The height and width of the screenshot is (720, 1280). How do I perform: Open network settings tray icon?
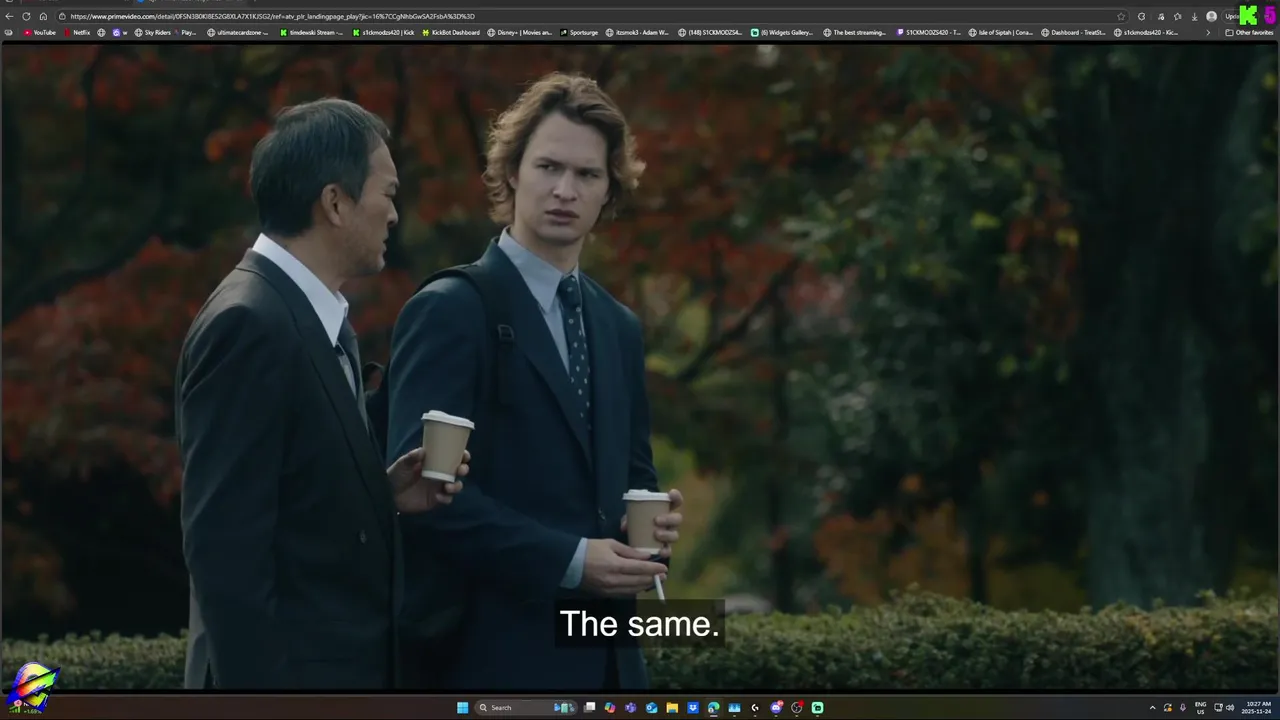coord(1218,708)
